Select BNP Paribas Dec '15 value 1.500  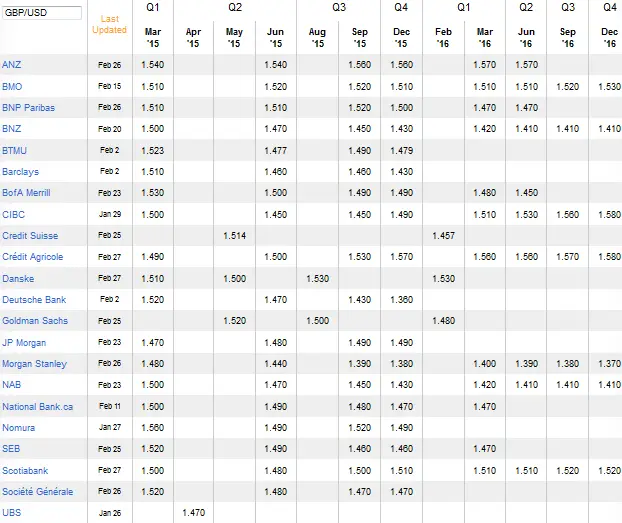coord(401,108)
